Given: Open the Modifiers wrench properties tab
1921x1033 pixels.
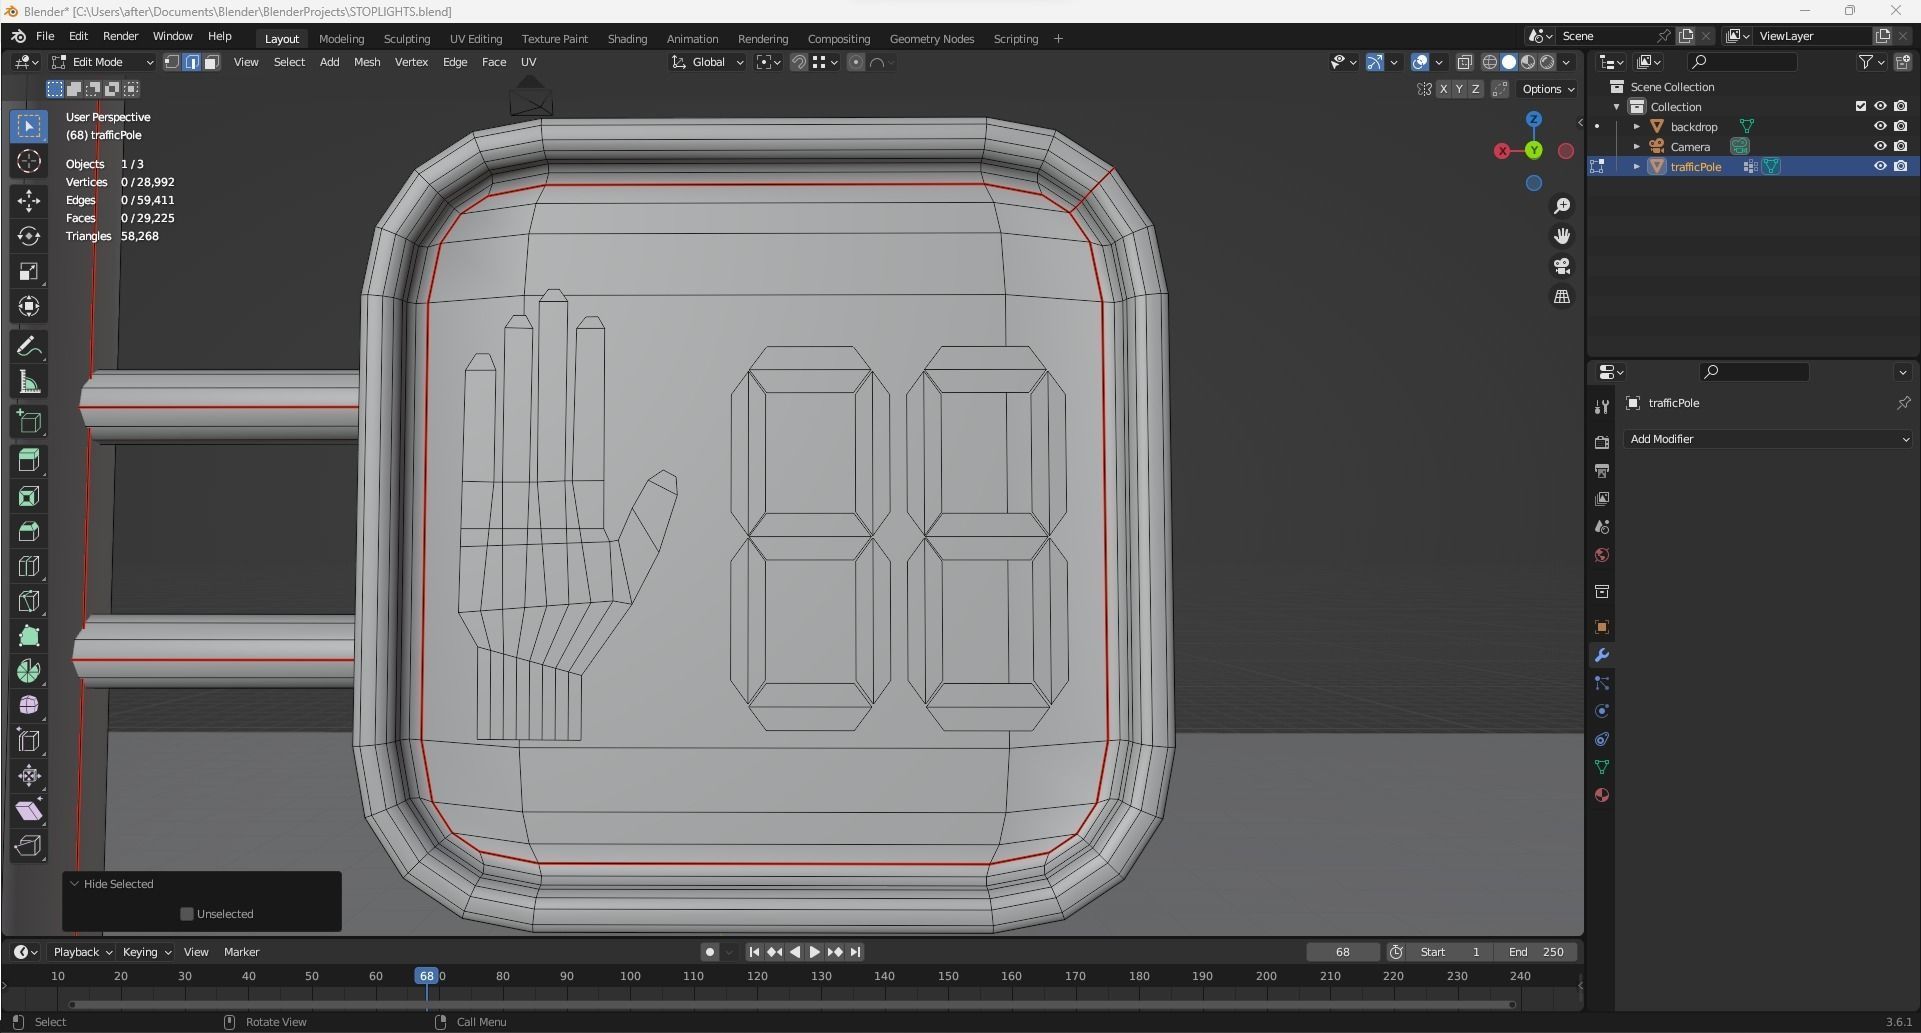Looking at the screenshot, I should pyautogui.click(x=1602, y=656).
